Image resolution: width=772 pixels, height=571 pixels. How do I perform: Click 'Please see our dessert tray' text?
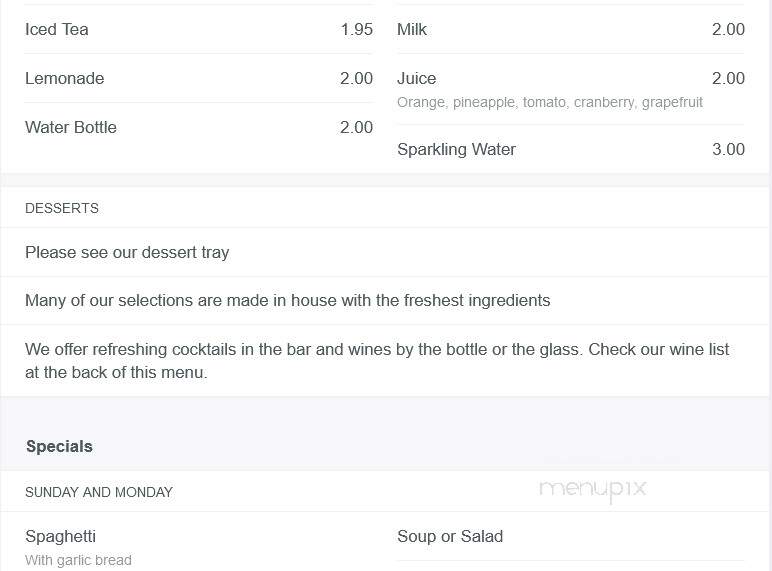pos(127,253)
